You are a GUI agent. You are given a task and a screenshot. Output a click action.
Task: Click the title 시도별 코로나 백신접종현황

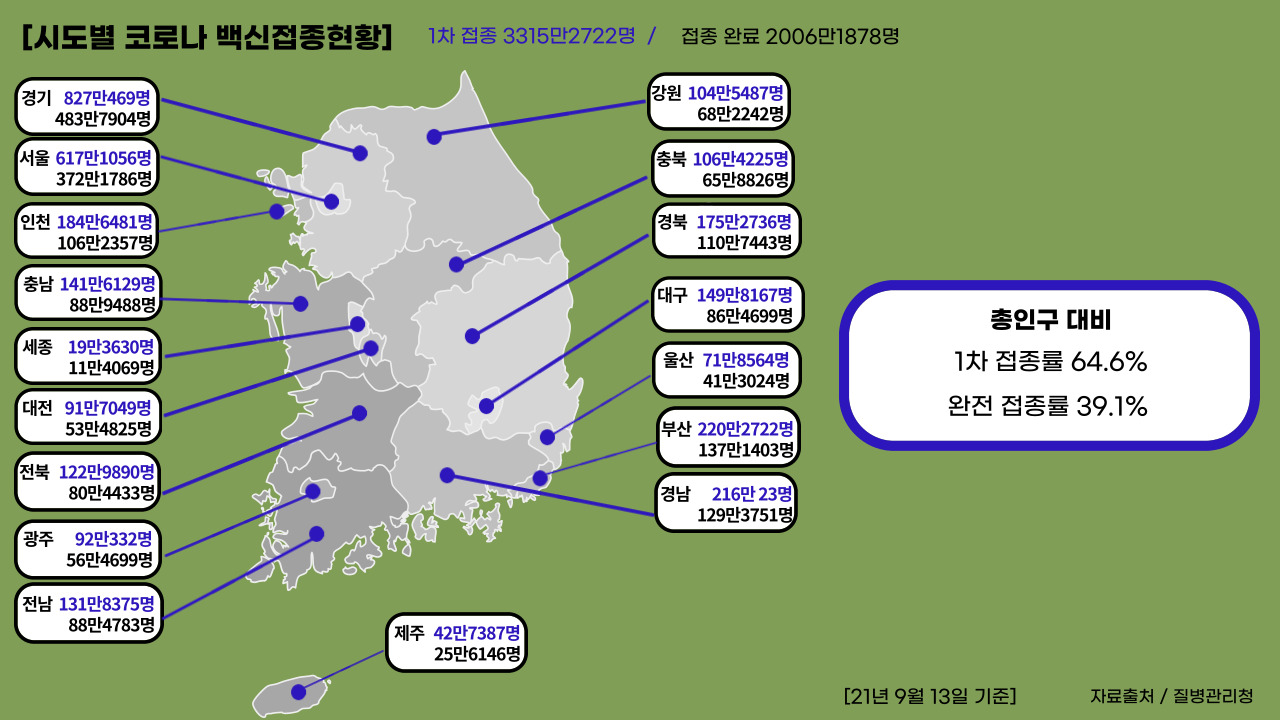click(207, 36)
